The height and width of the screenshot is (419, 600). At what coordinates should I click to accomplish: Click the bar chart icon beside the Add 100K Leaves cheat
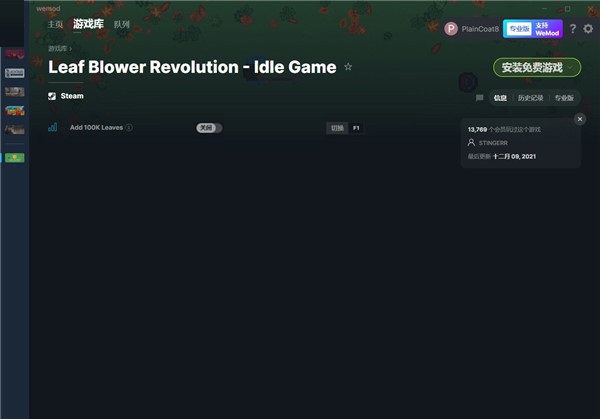tap(52, 127)
